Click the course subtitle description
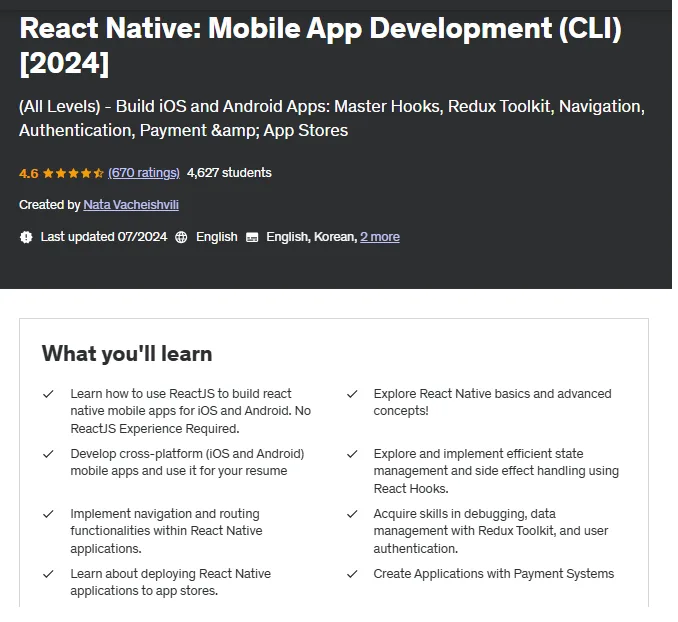The image size is (678, 622). [x=332, y=118]
